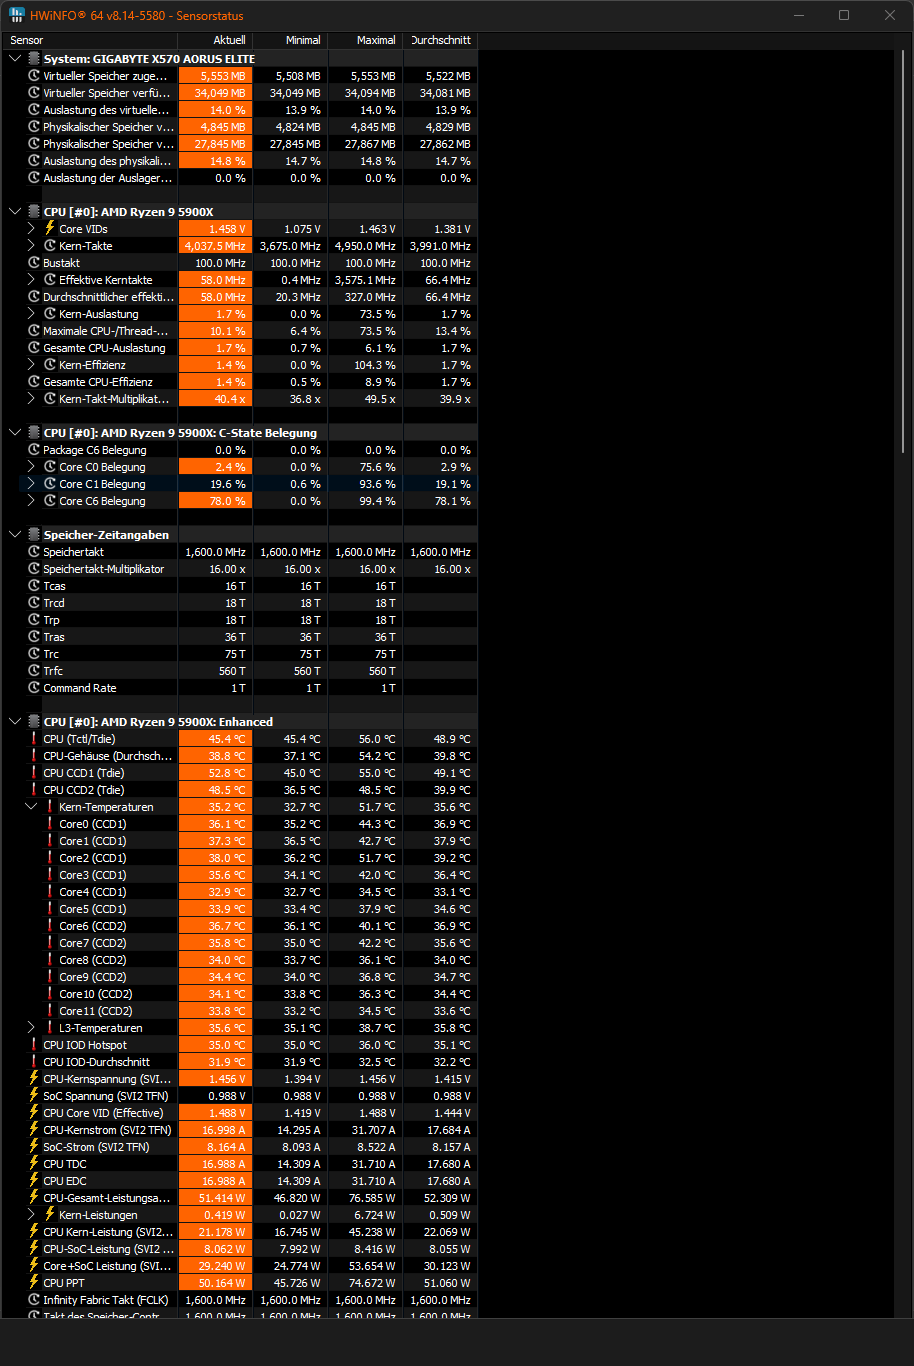Select the Tcas row

click(x=239, y=586)
